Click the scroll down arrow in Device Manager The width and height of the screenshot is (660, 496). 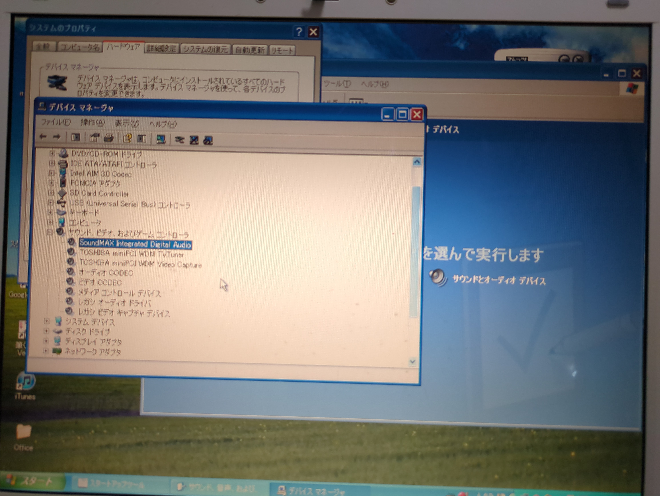click(x=412, y=361)
